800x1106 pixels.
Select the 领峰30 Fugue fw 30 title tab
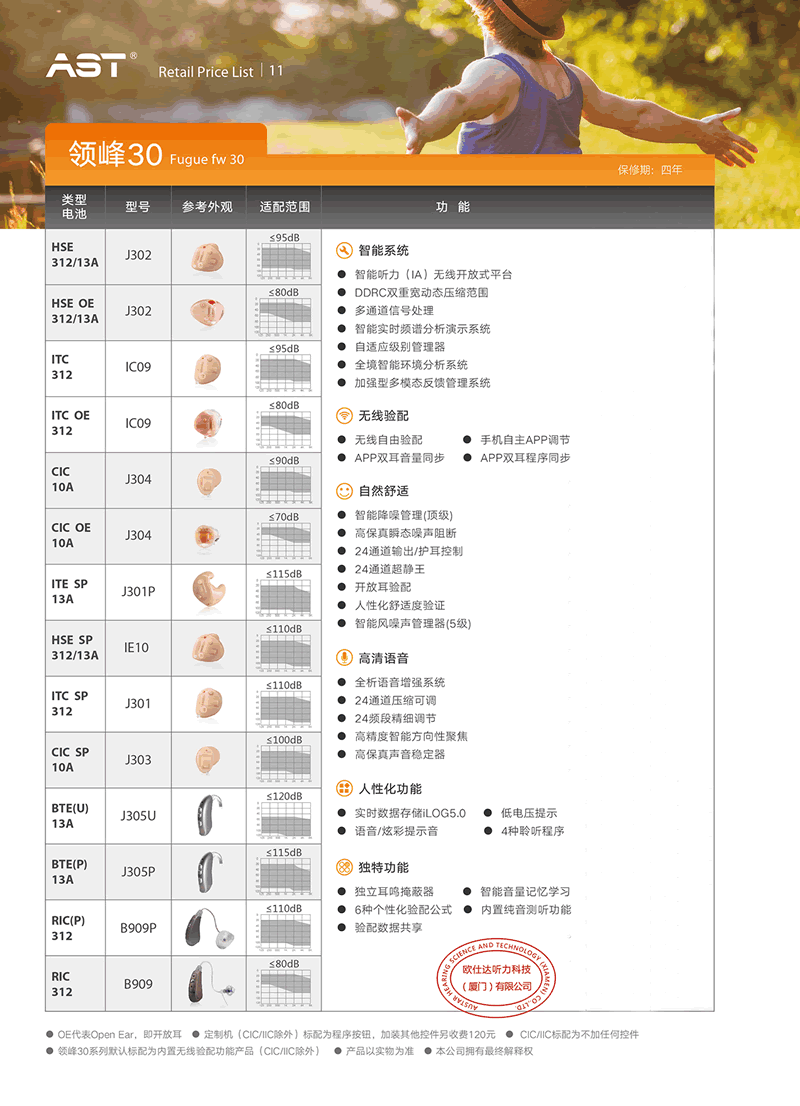(x=156, y=154)
